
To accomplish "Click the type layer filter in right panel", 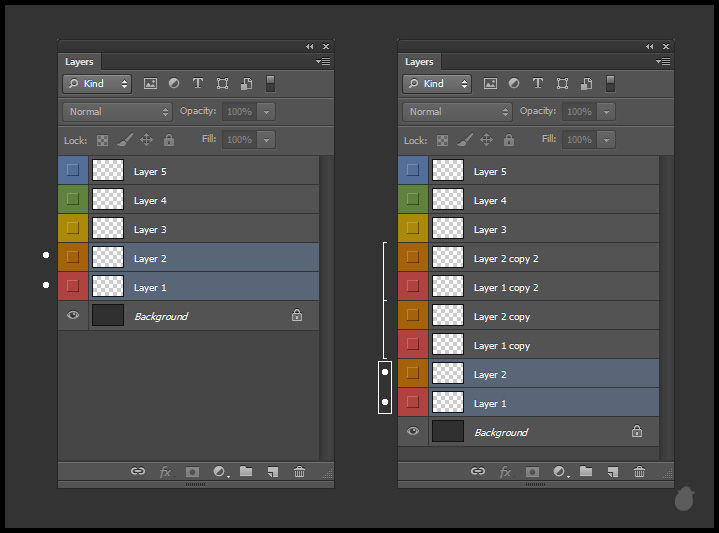I will [x=538, y=84].
